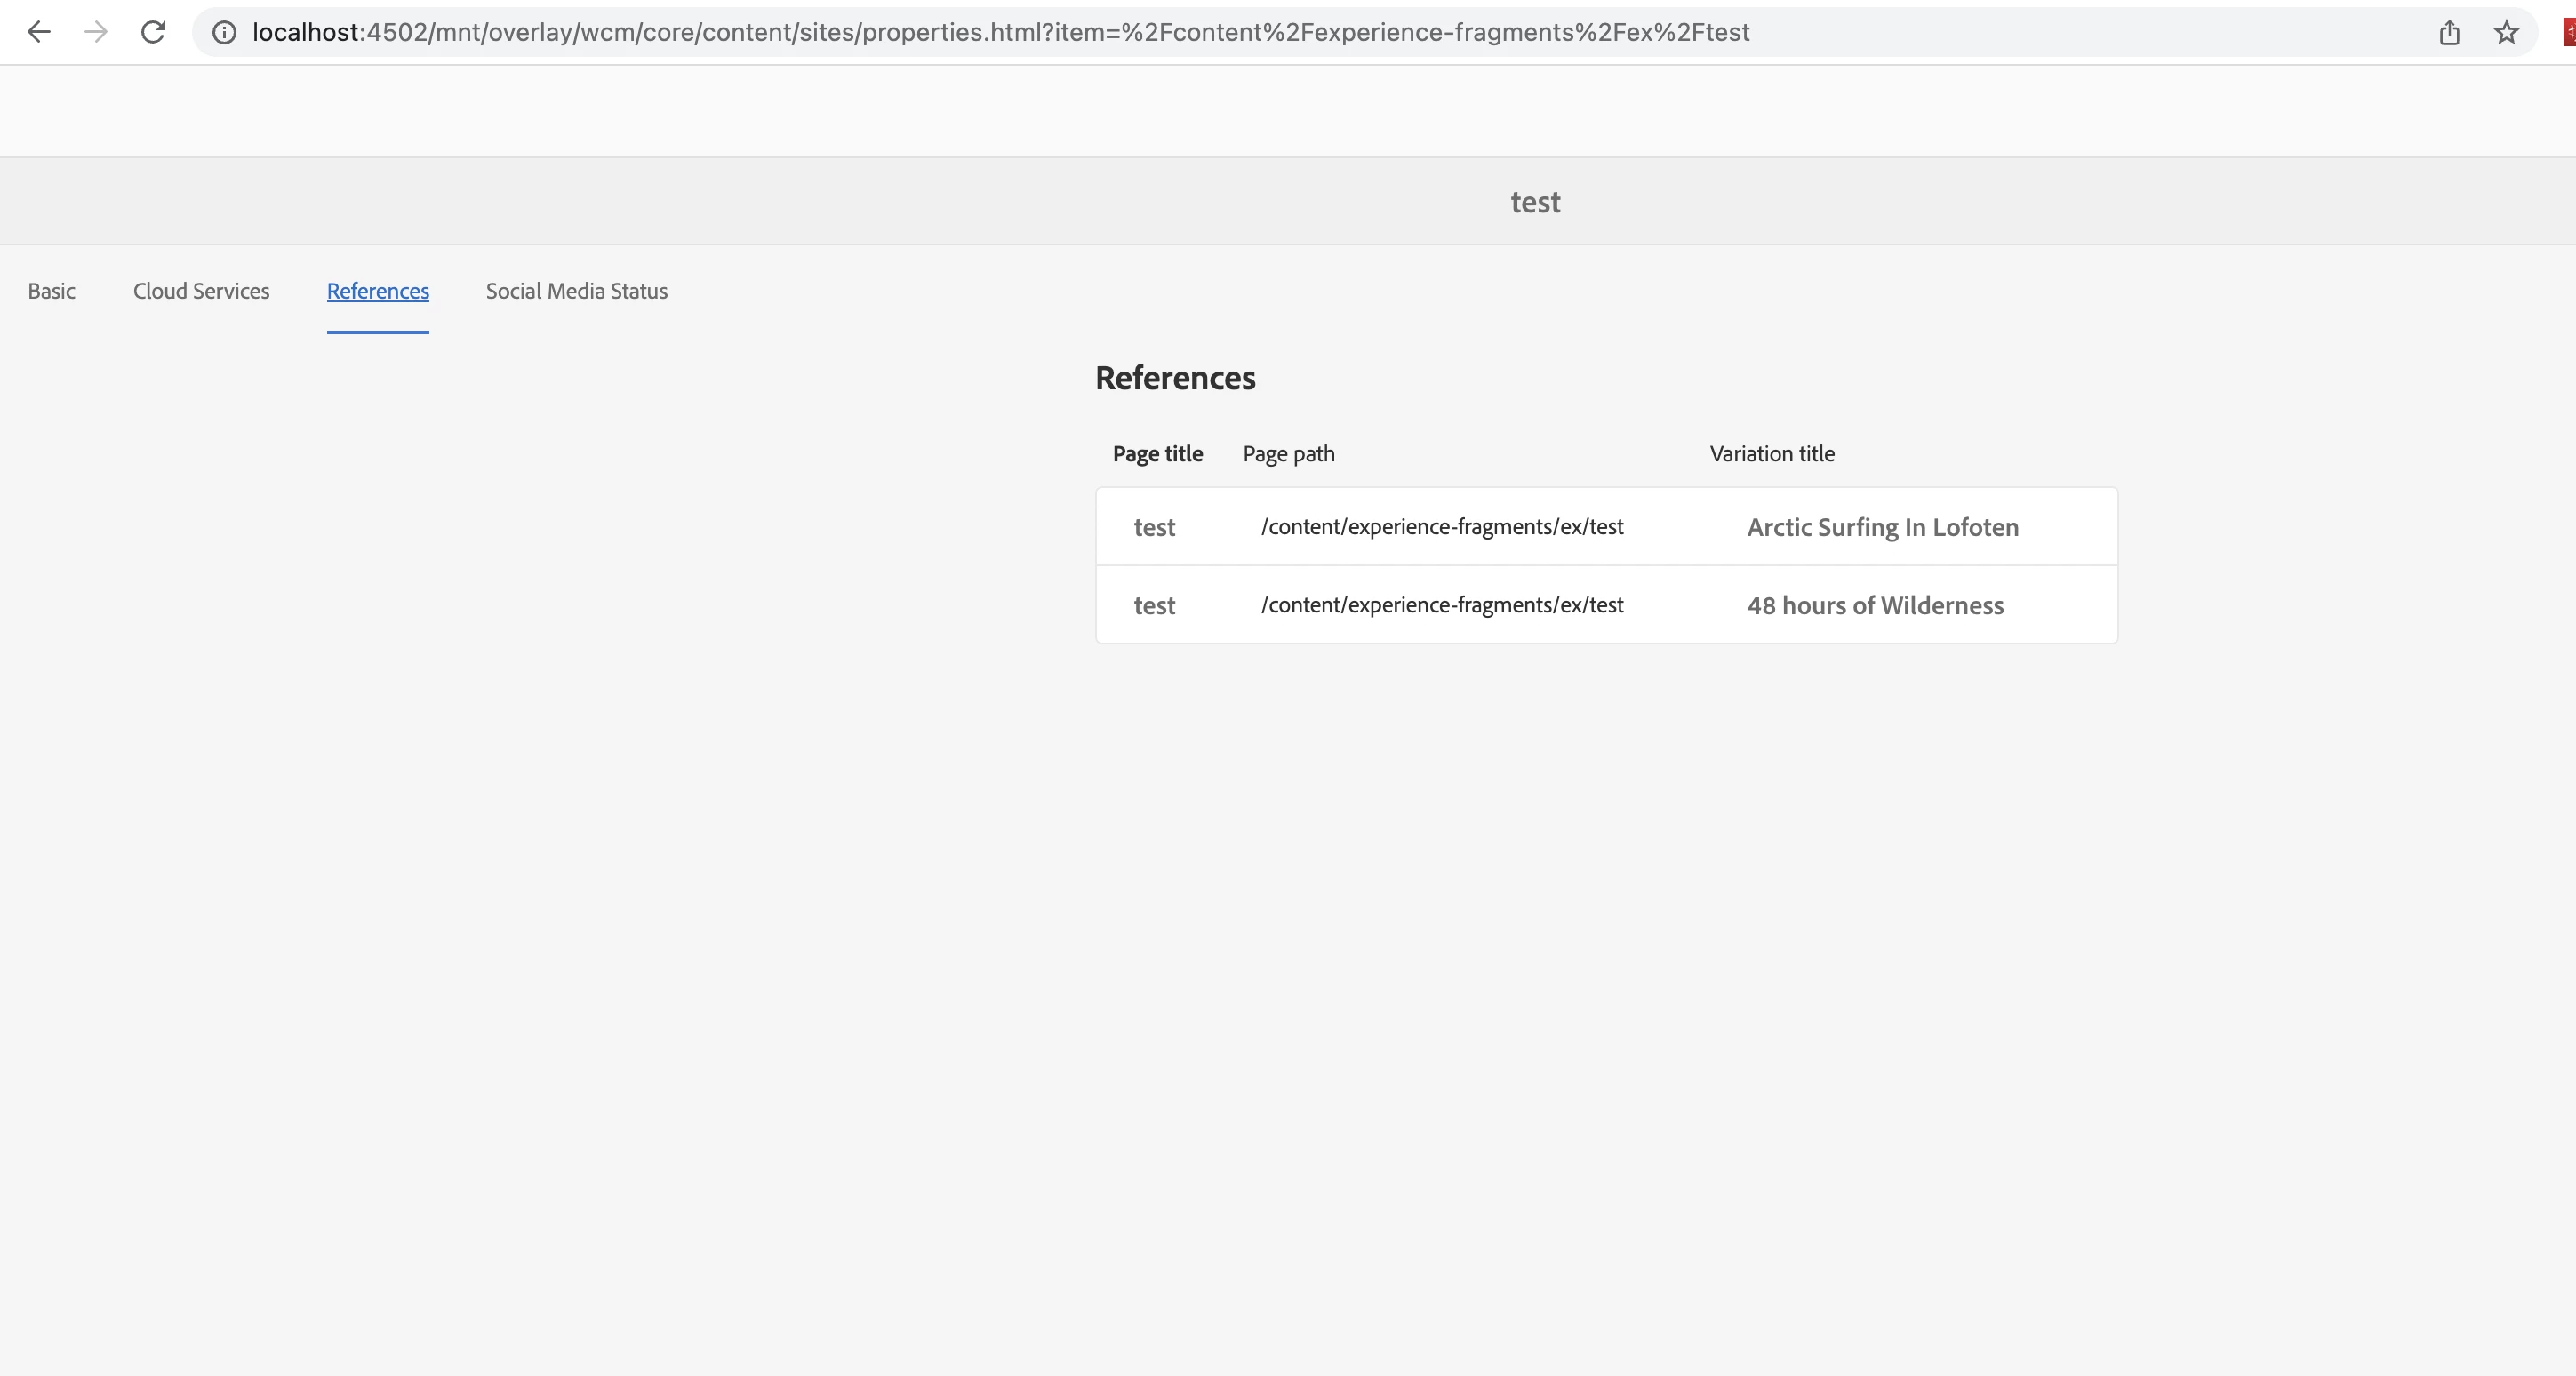Click the first row's page path text
Screen dimensions: 2576x1376
[x=1441, y=527]
